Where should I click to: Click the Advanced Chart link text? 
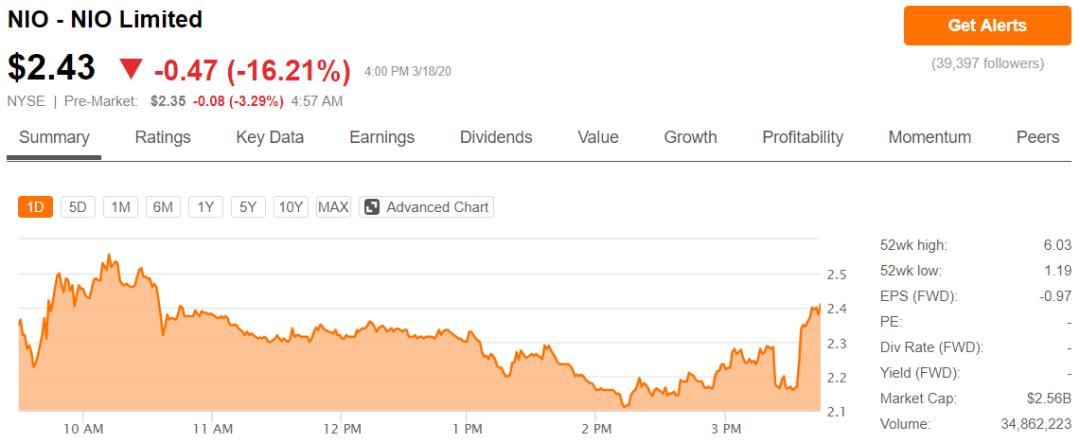438,207
